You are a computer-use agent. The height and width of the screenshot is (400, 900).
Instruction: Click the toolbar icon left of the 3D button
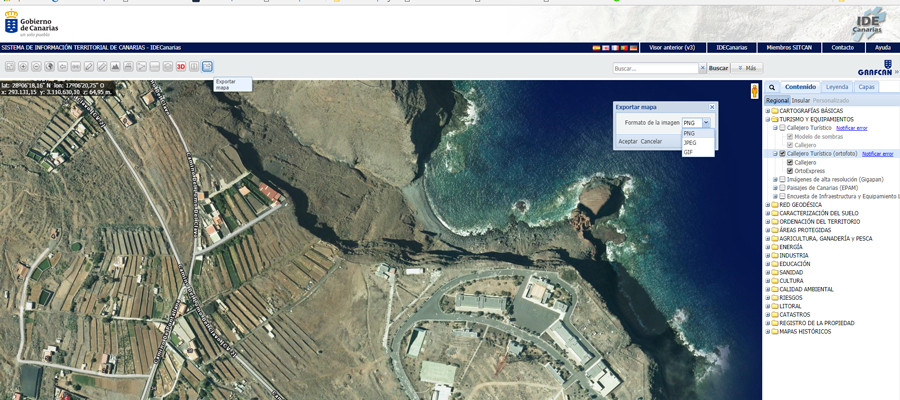[168, 67]
